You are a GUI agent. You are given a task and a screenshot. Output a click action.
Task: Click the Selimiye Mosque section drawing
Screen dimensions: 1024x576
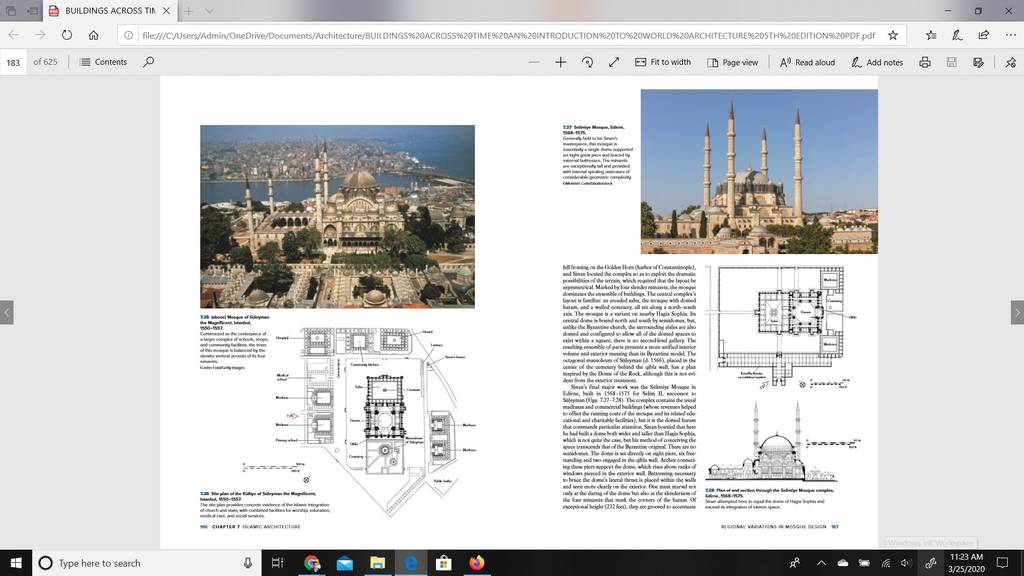(773, 441)
